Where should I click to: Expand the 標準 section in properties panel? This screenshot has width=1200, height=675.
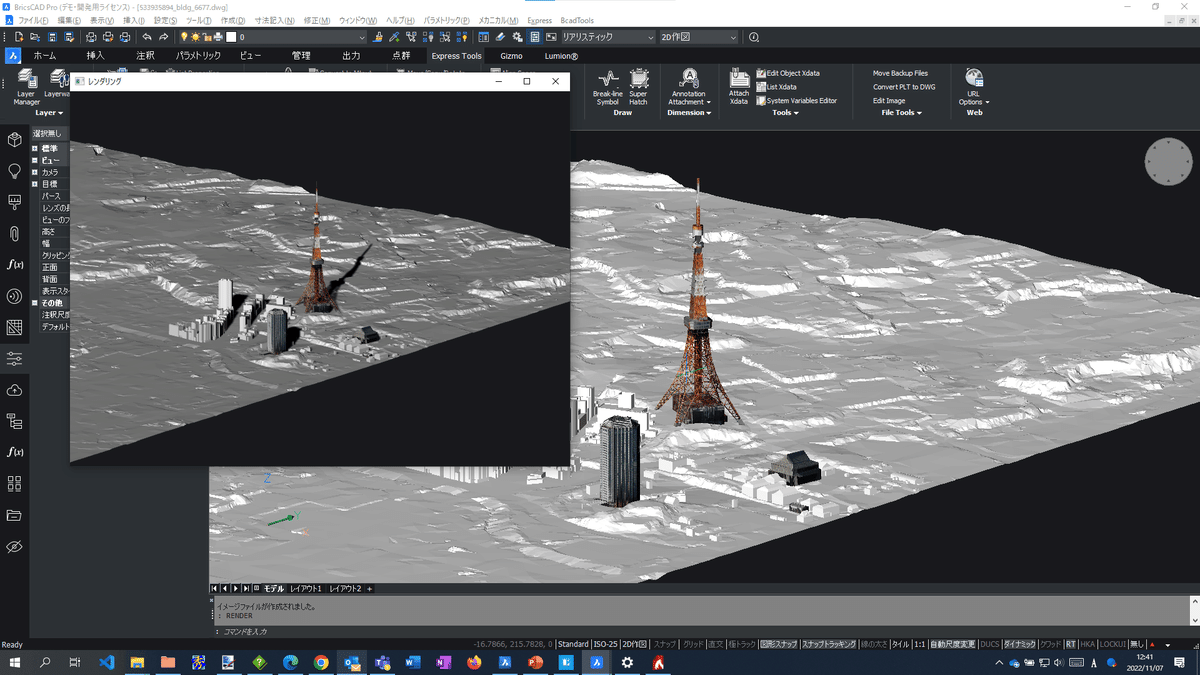tap(35, 148)
